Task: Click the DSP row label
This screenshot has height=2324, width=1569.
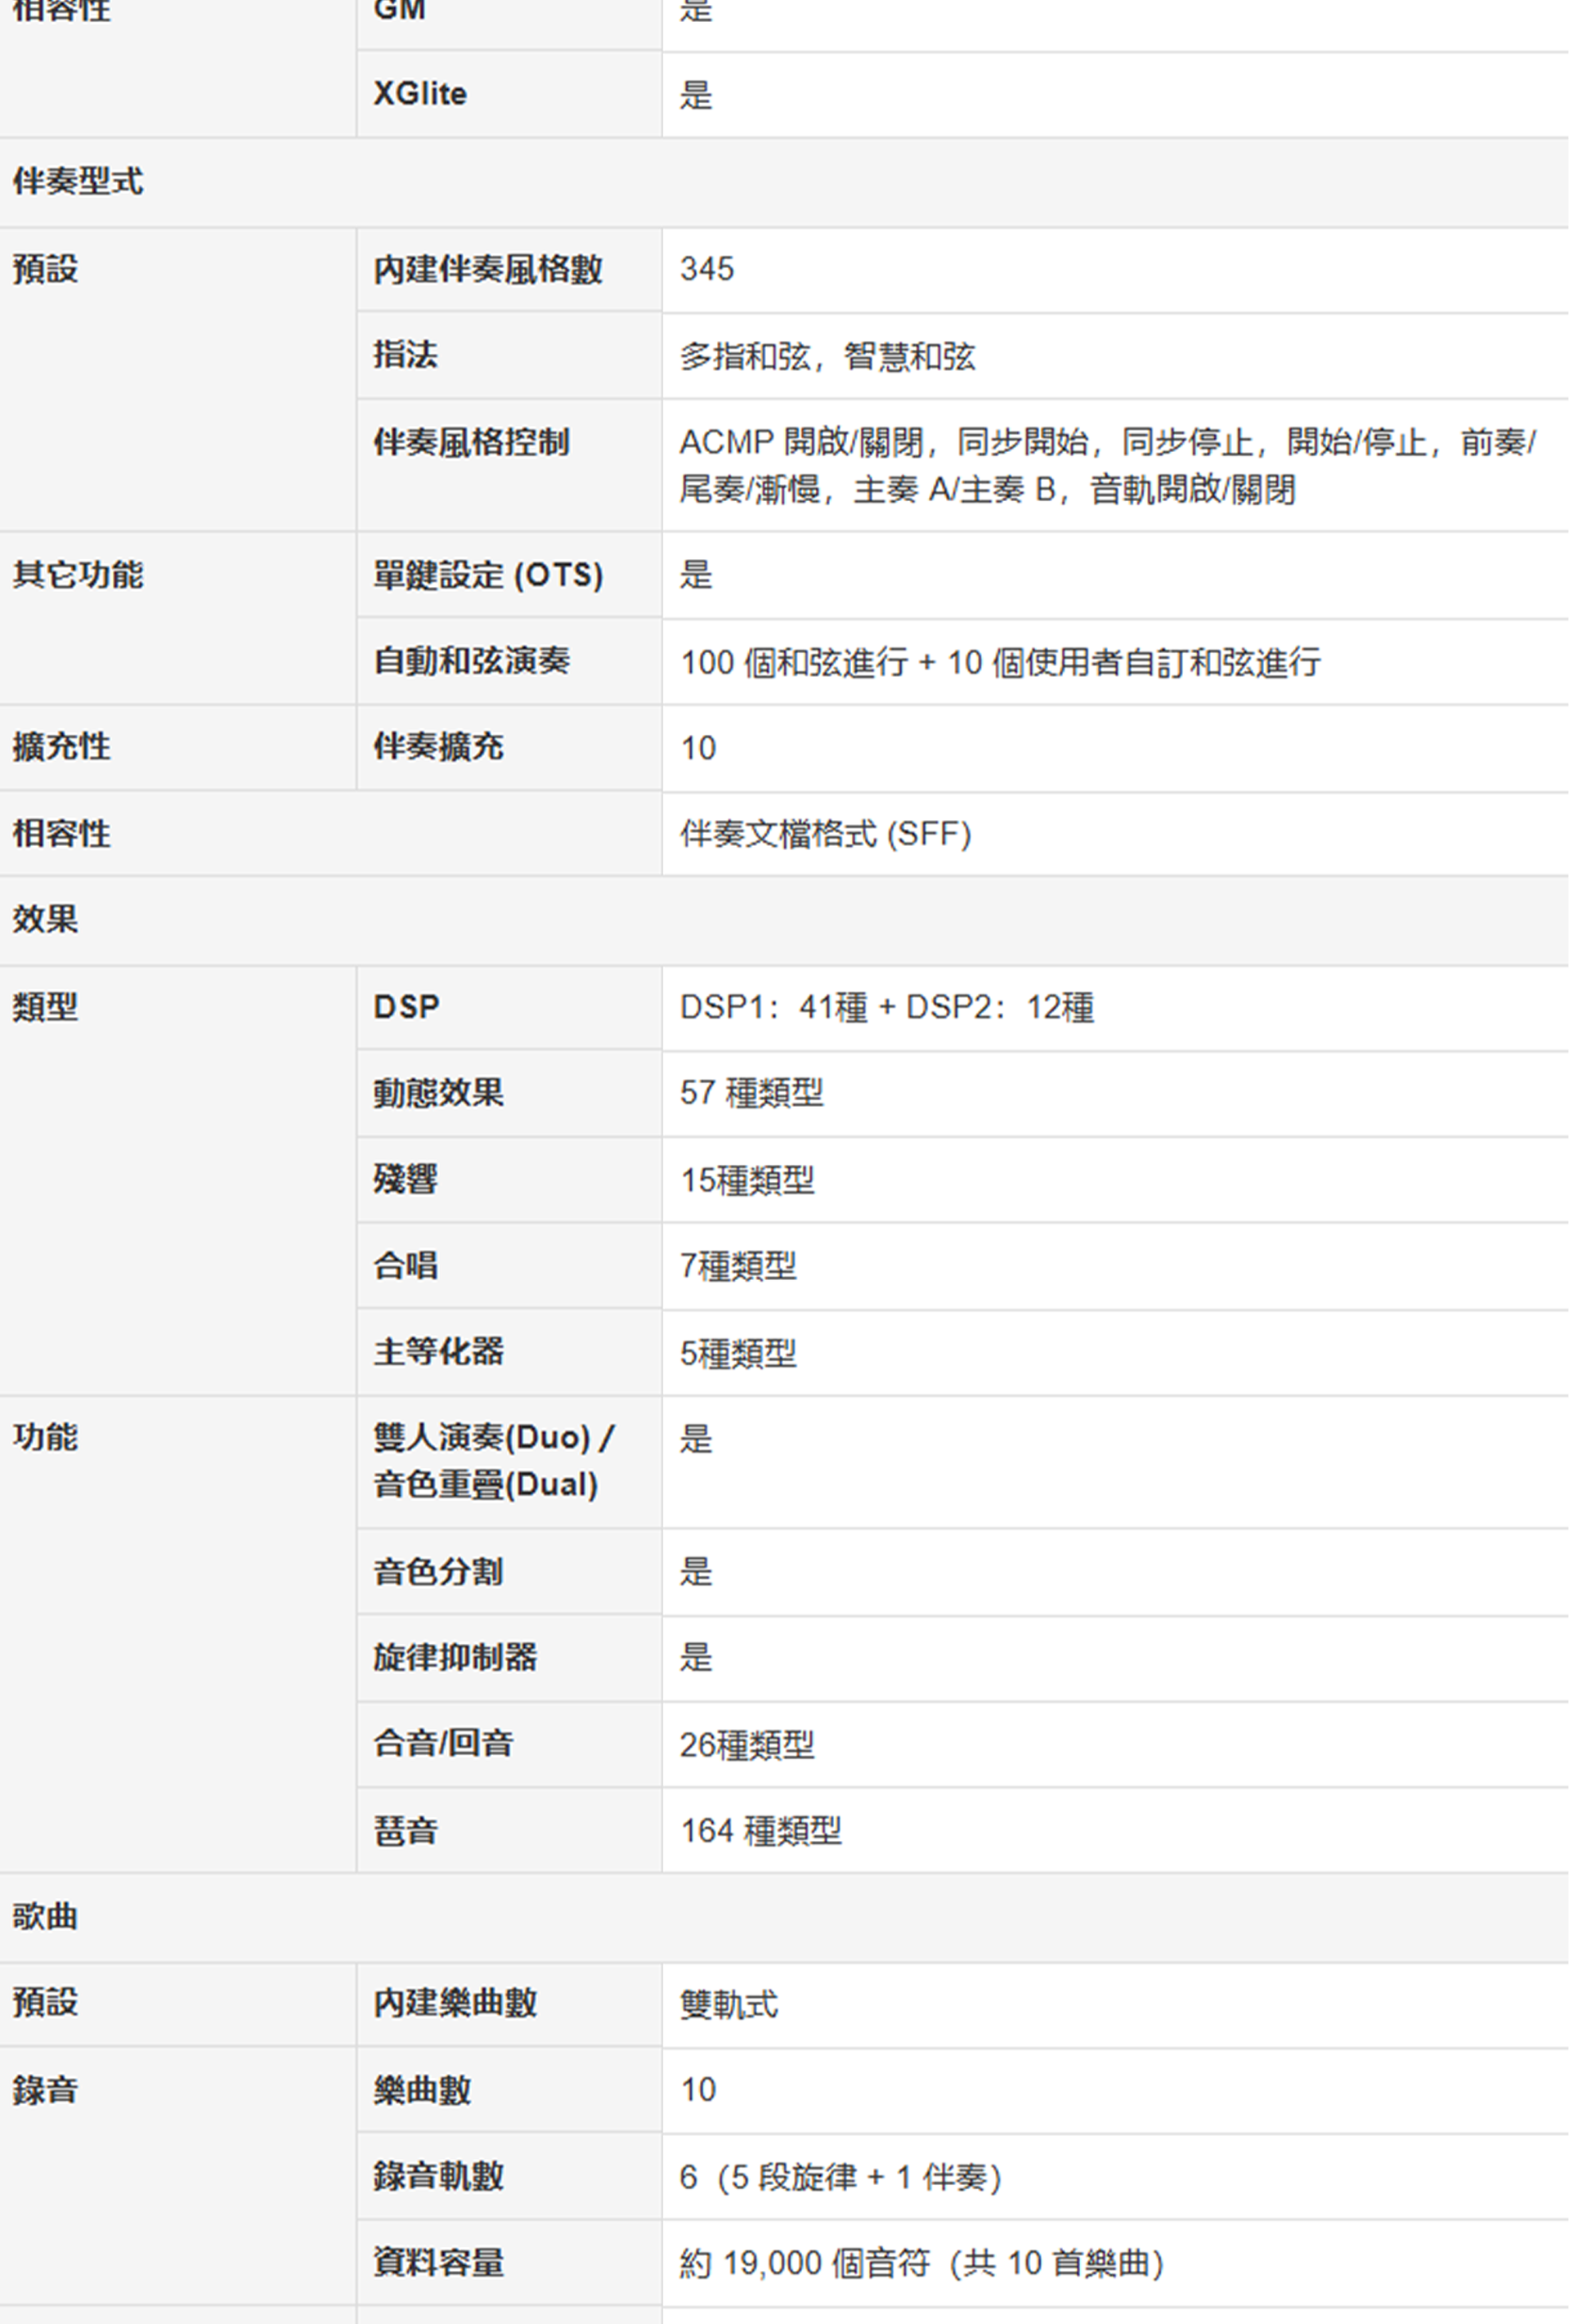Action: pos(406,1007)
